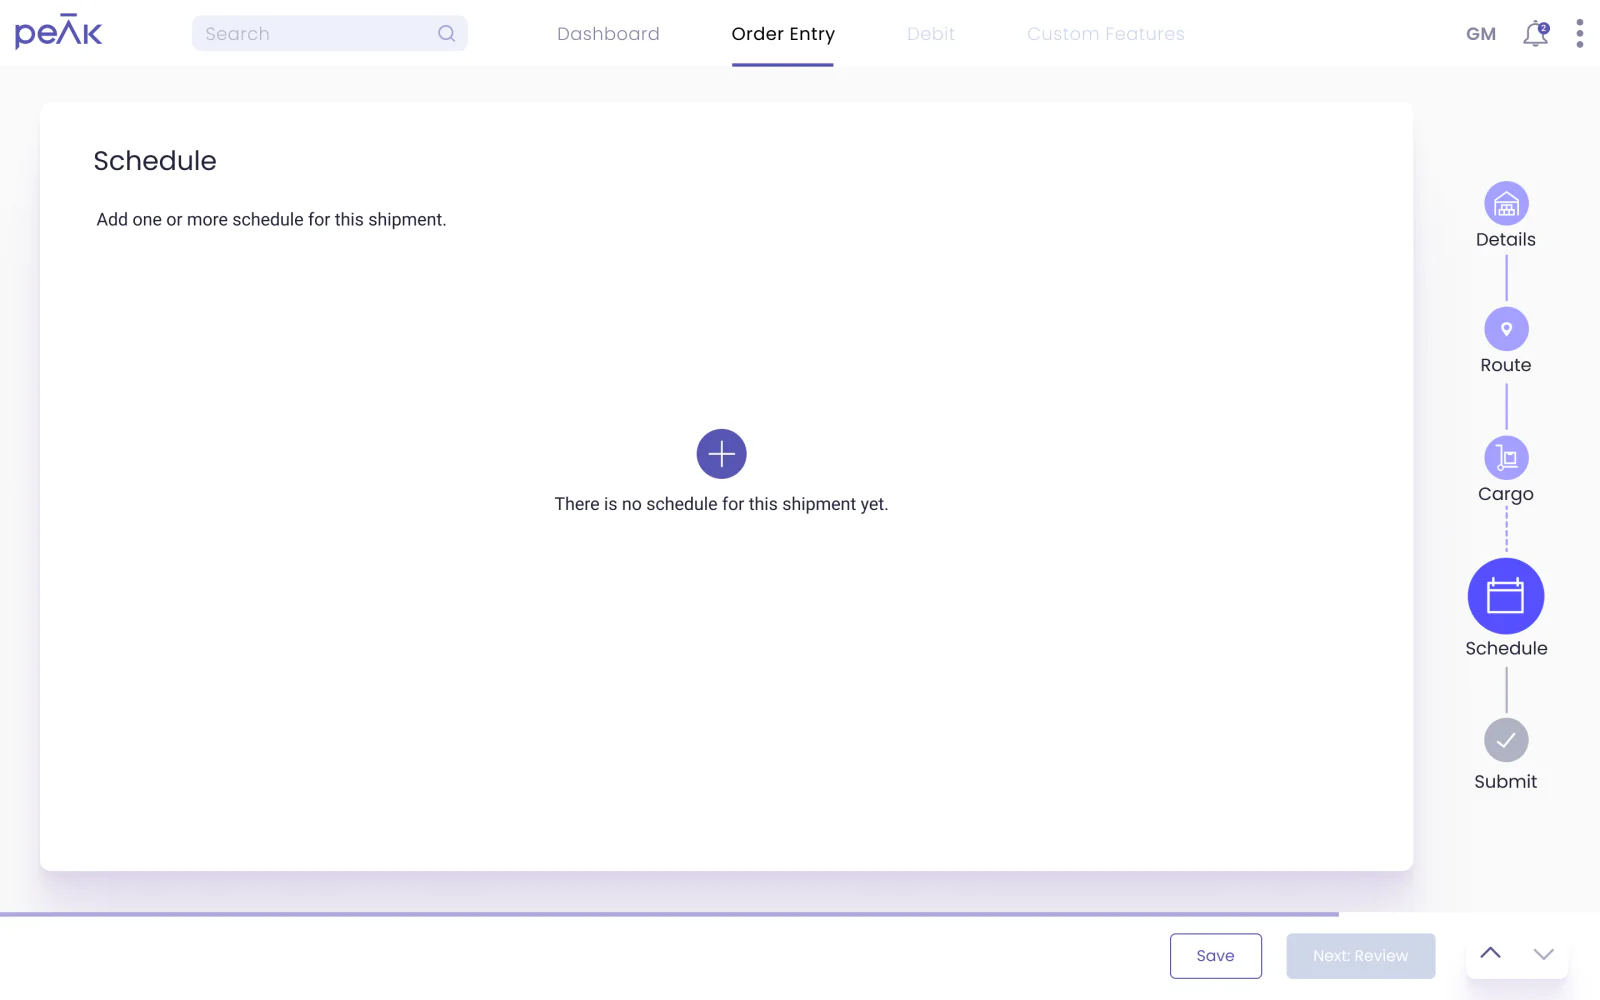Go to the Route step icon

pos(1506,329)
